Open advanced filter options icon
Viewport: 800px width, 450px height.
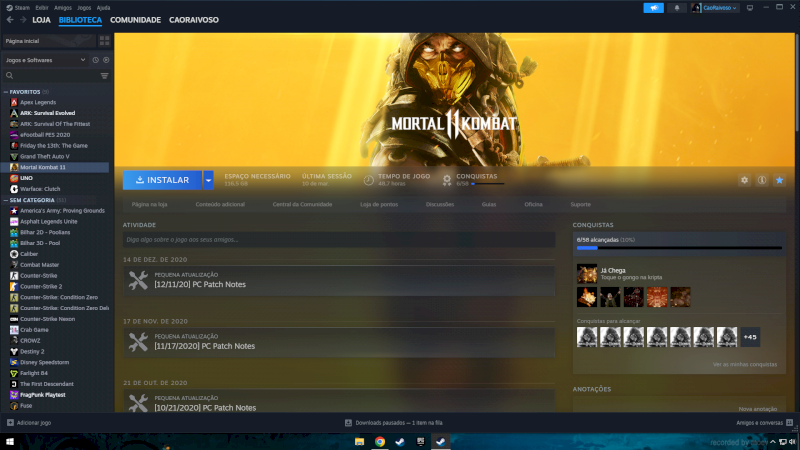pos(104,75)
